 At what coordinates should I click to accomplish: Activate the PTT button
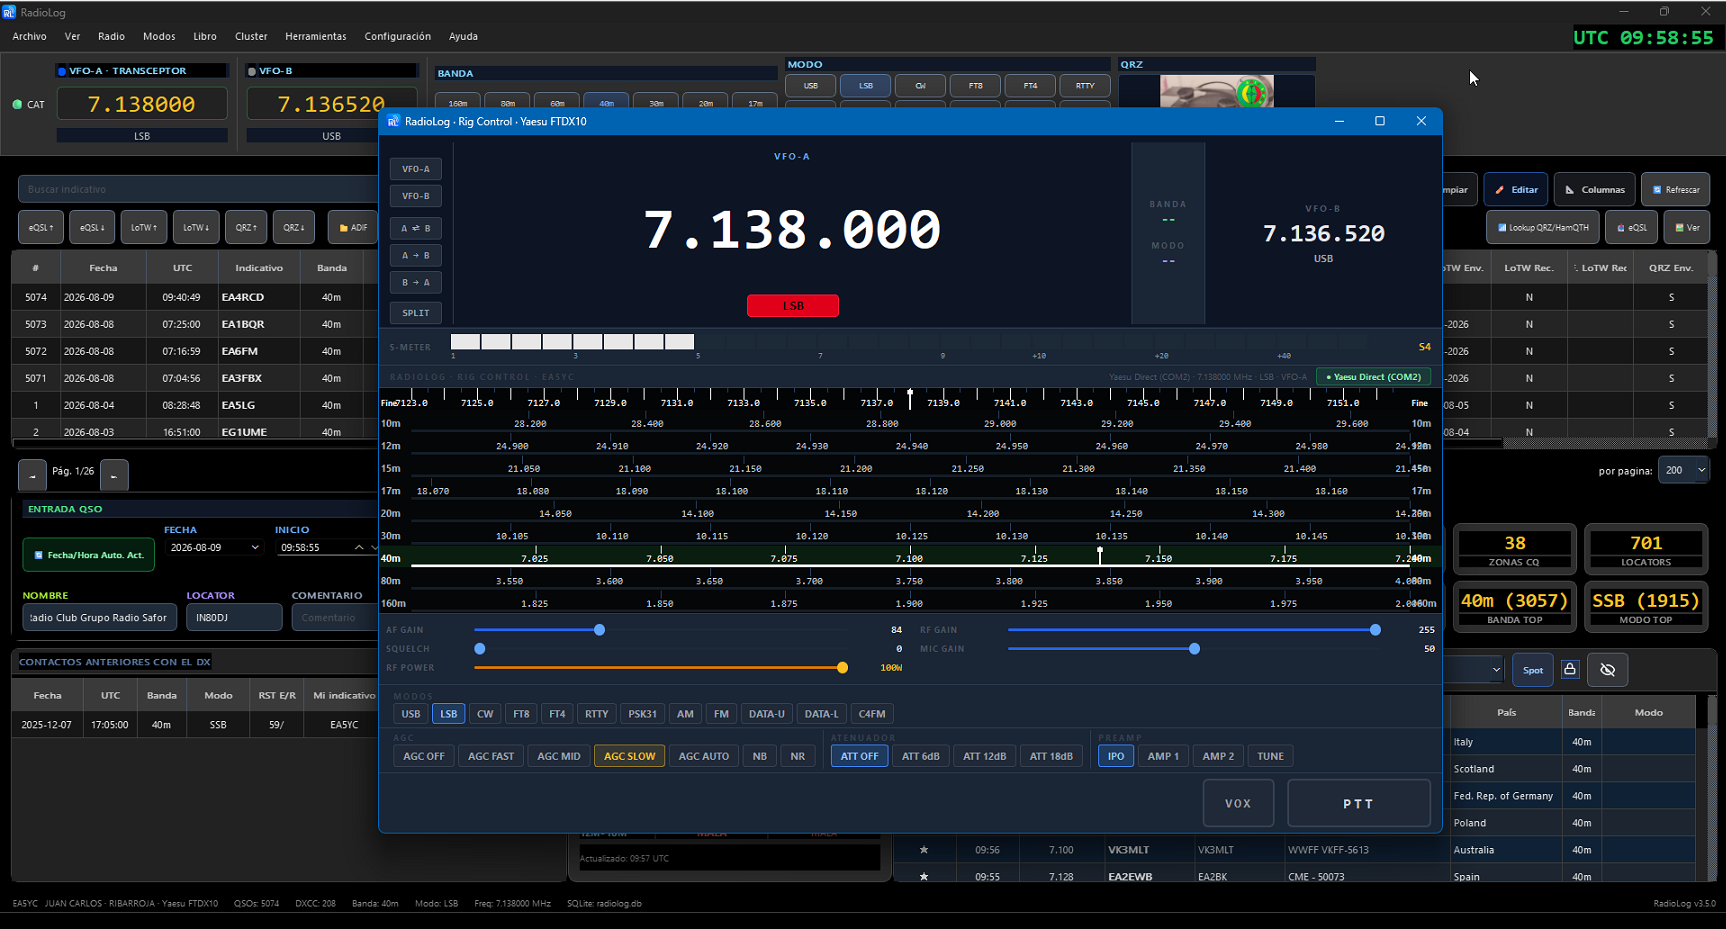(1358, 804)
